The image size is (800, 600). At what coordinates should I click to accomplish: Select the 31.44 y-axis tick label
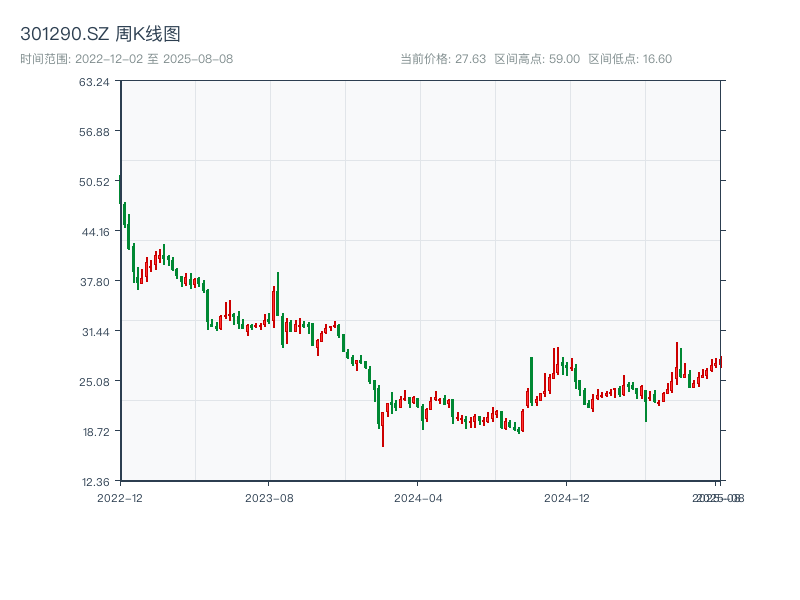click(94, 332)
